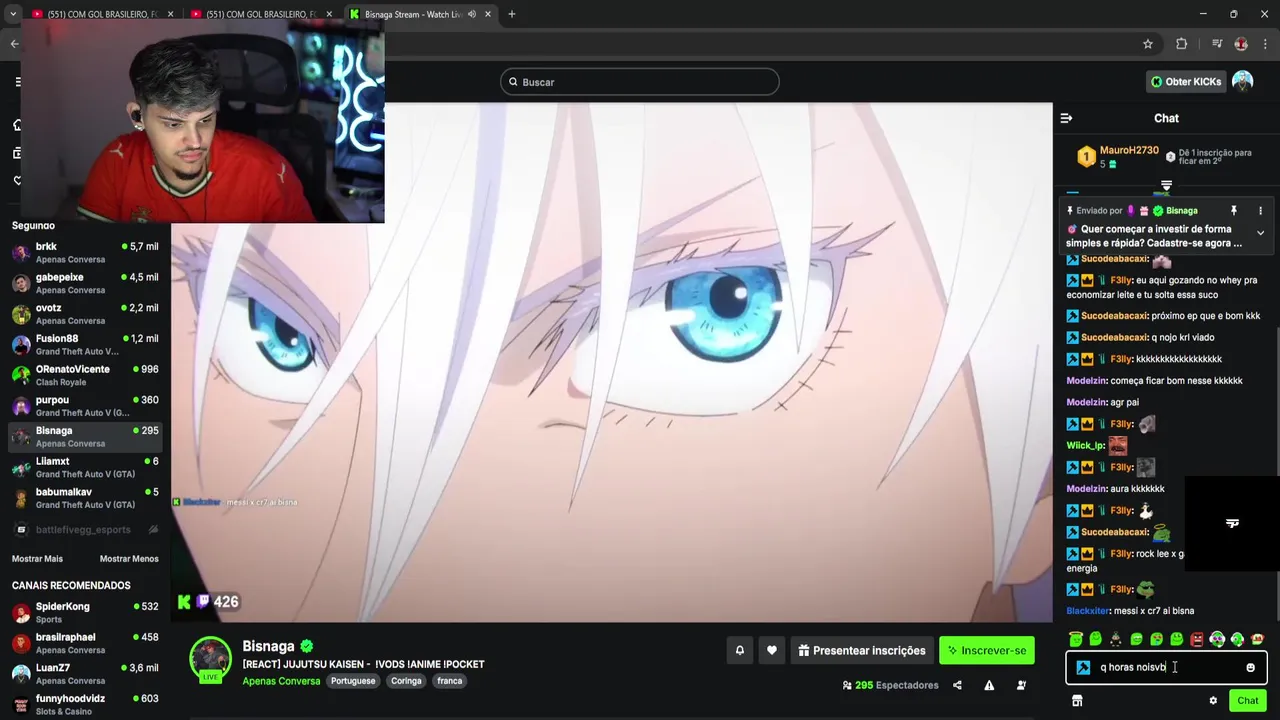This screenshot has height=720, width=1280.
Task: Open tab search dropdown arrow
Action: click(13, 14)
